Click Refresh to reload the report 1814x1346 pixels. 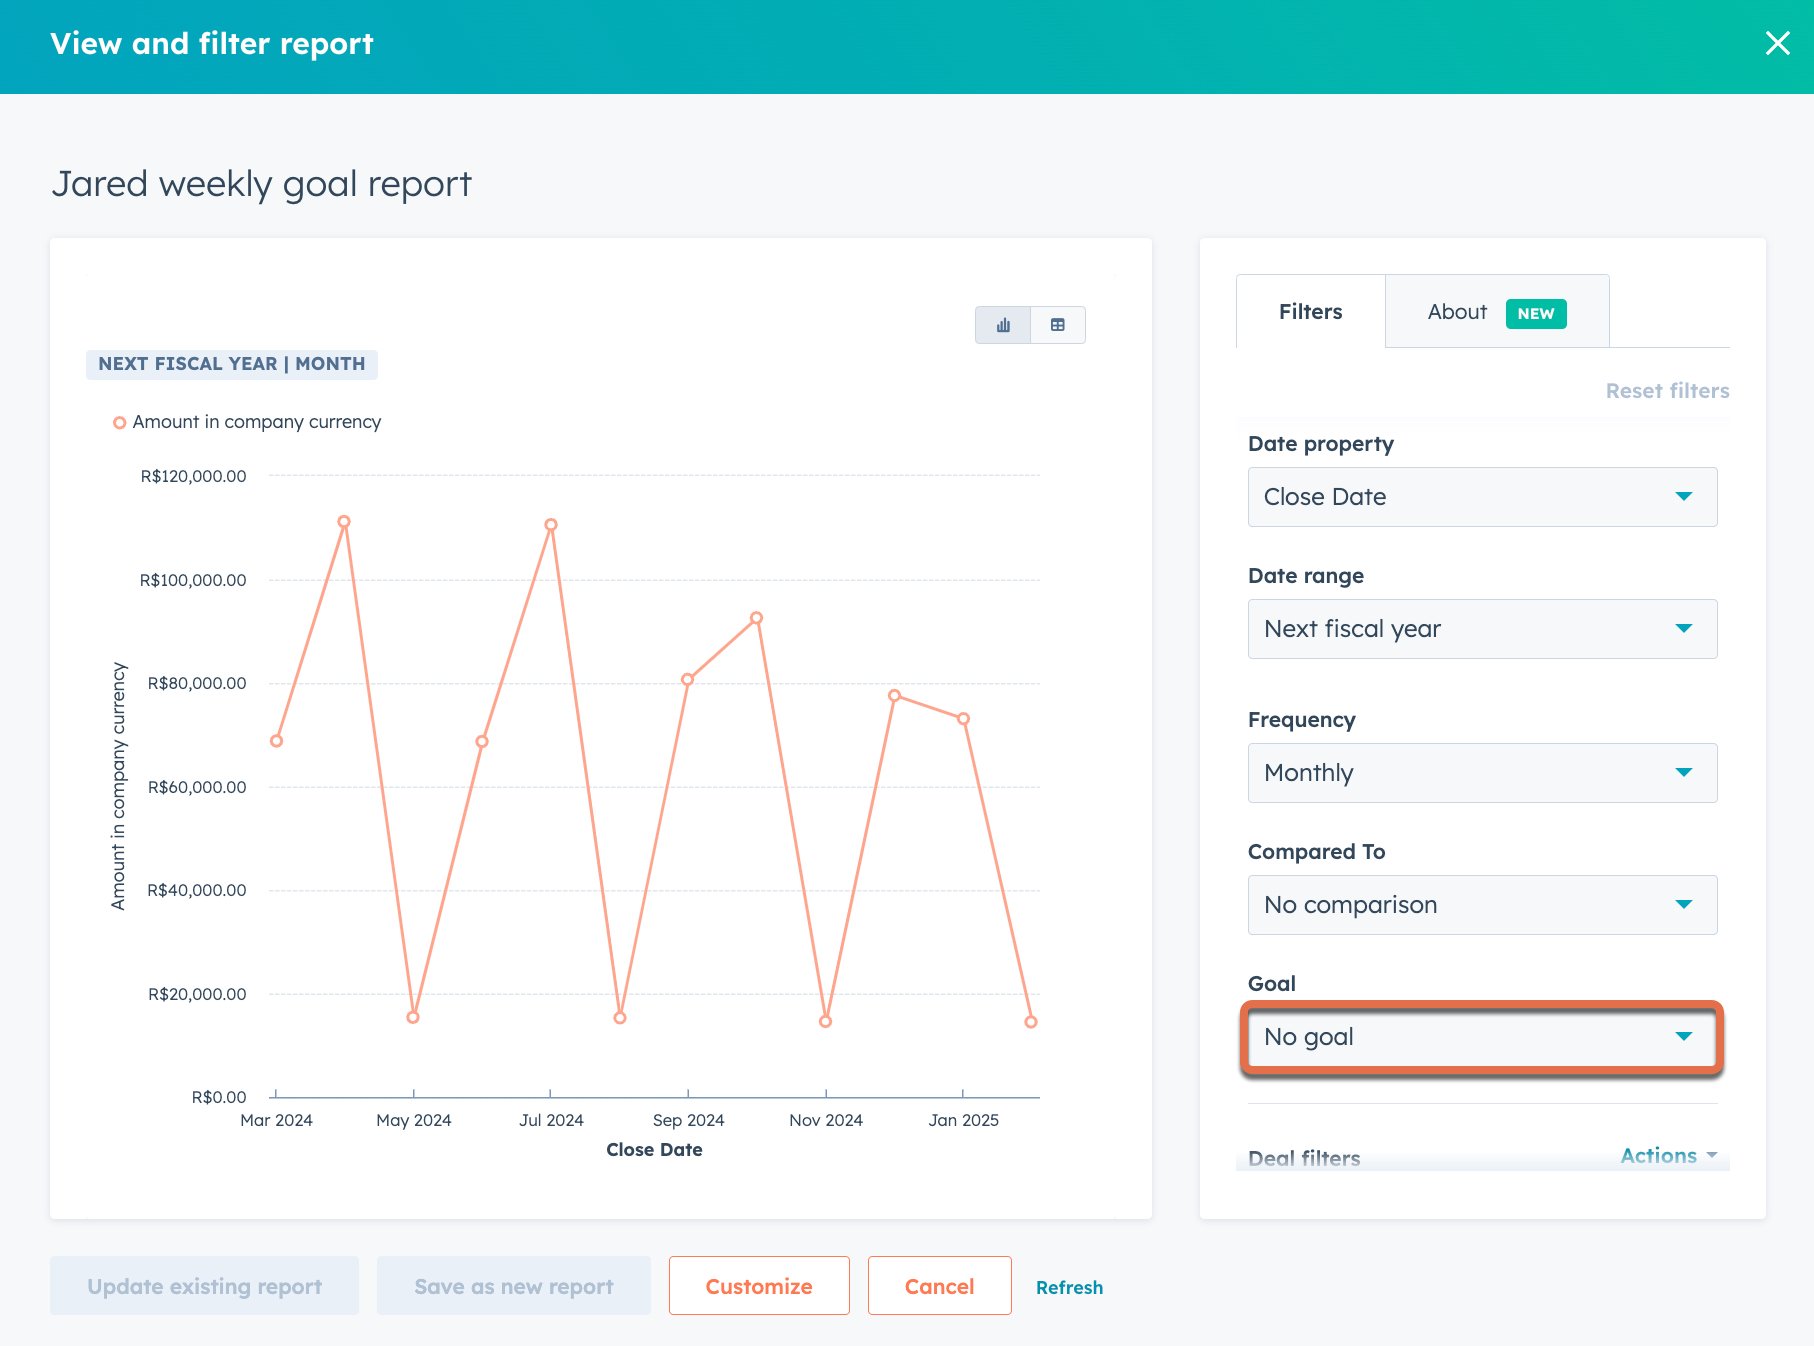click(1069, 1287)
